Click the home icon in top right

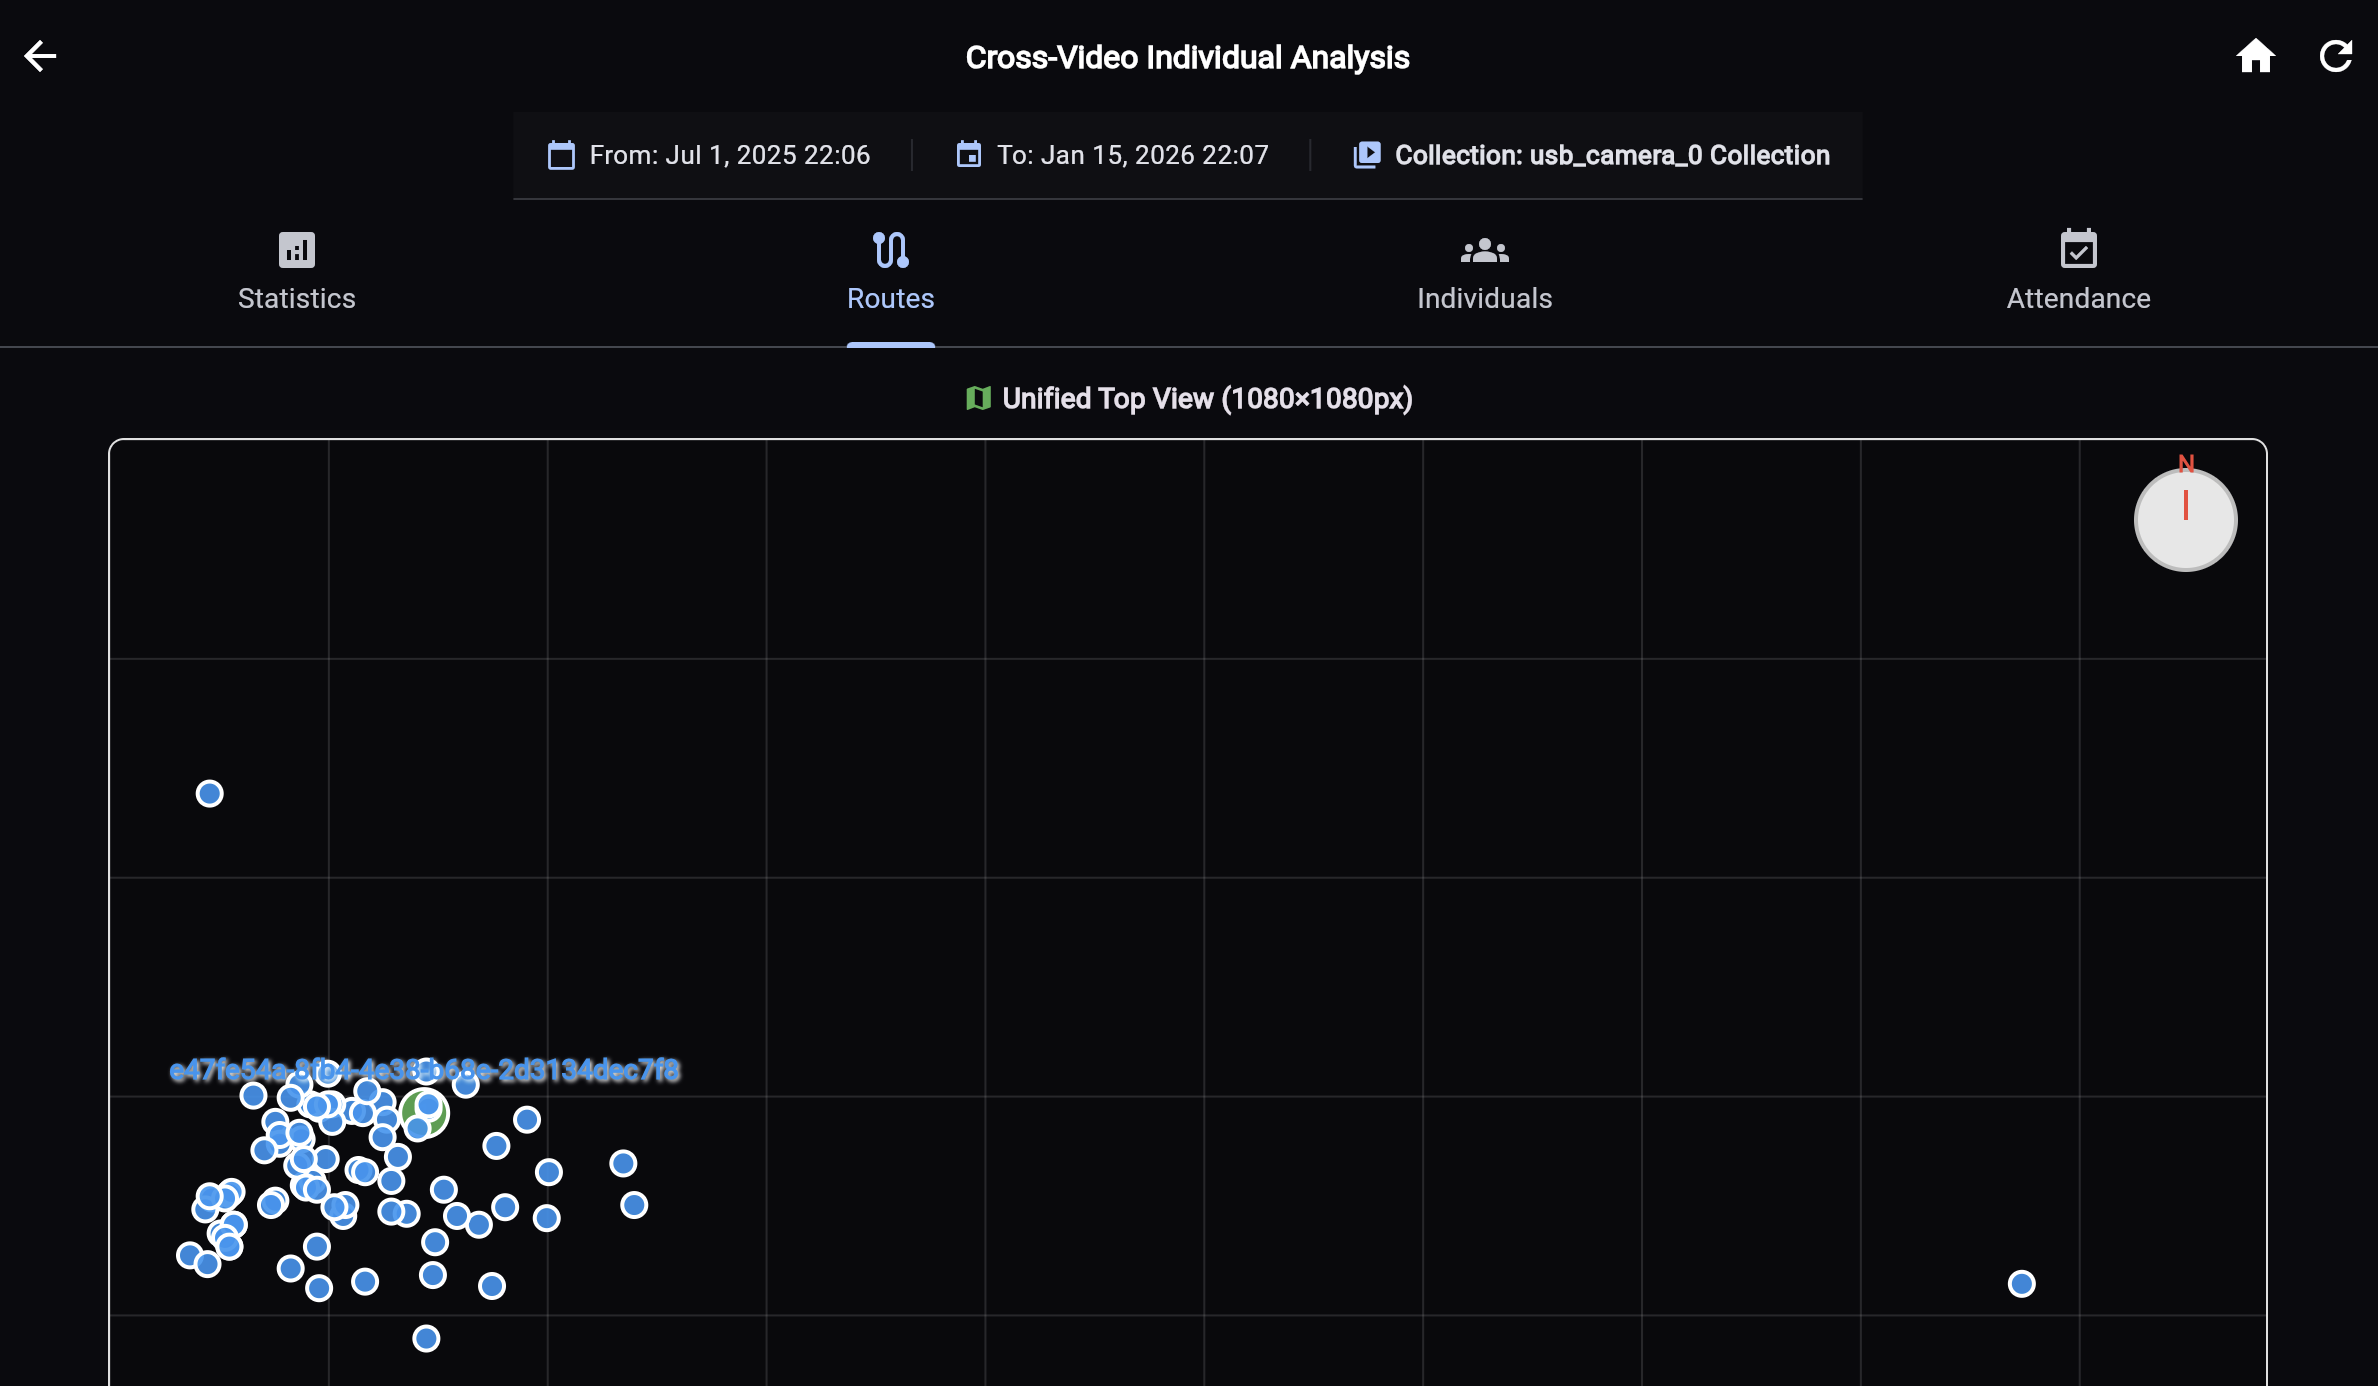tap(2256, 56)
